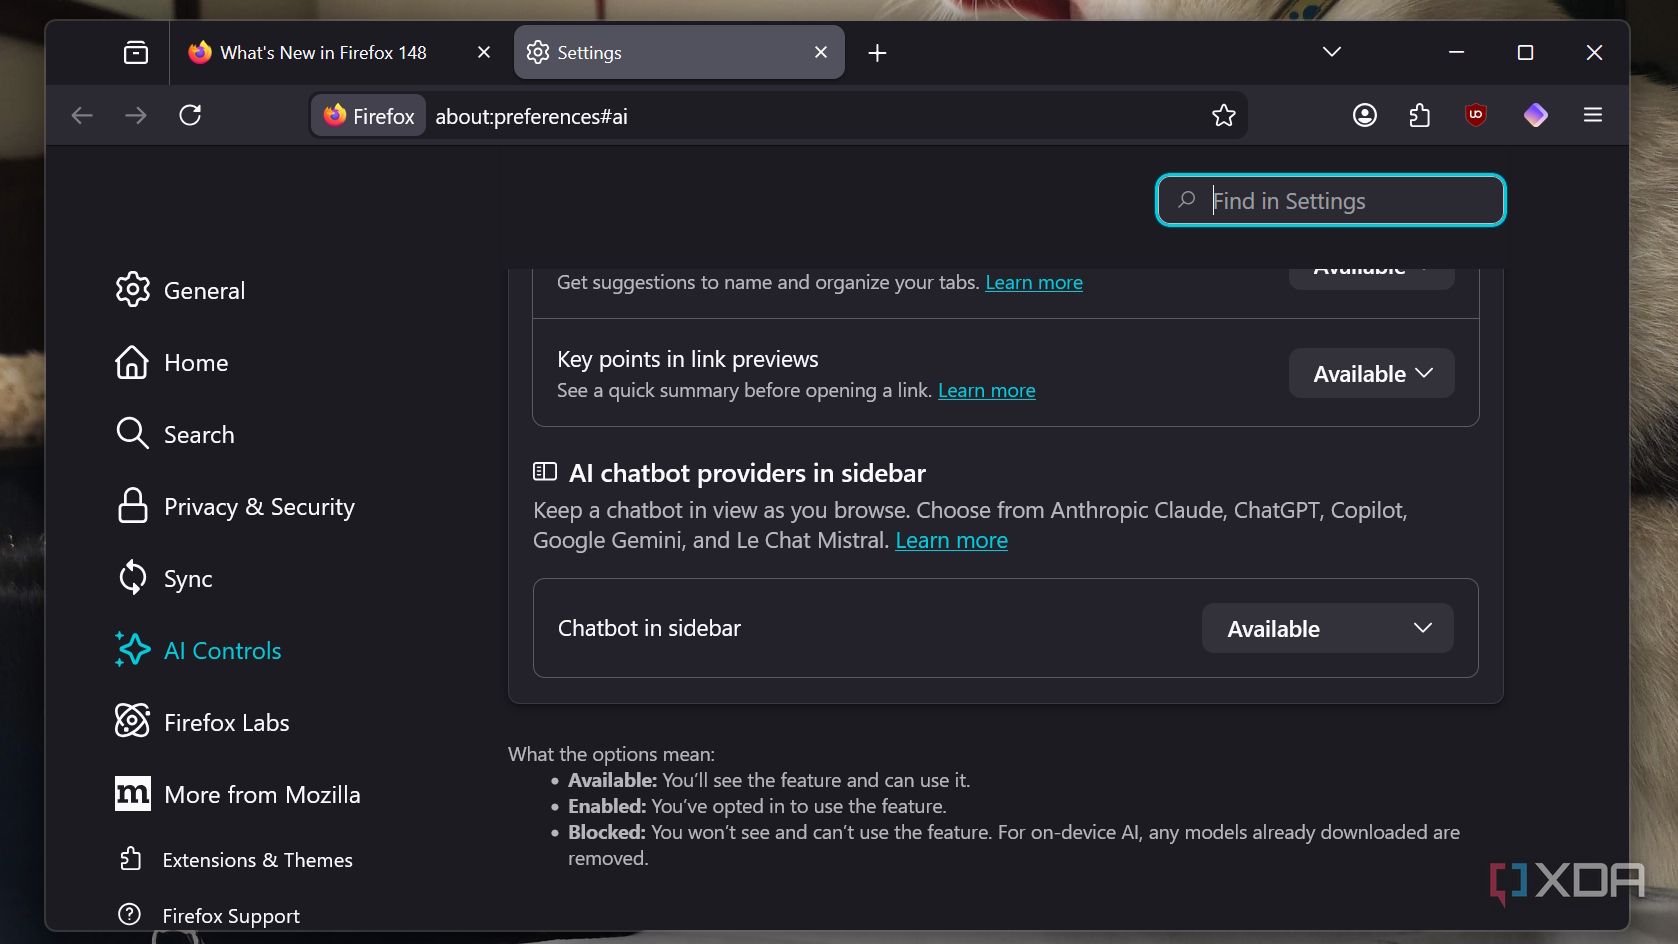Screen dimensions: 1678x944
Task: Maximize the Firefox window
Action: [1525, 52]
